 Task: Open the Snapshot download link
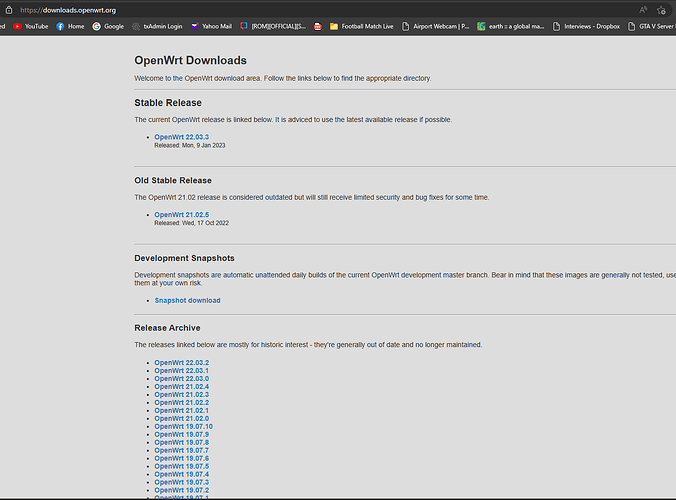tap(188, 300)
